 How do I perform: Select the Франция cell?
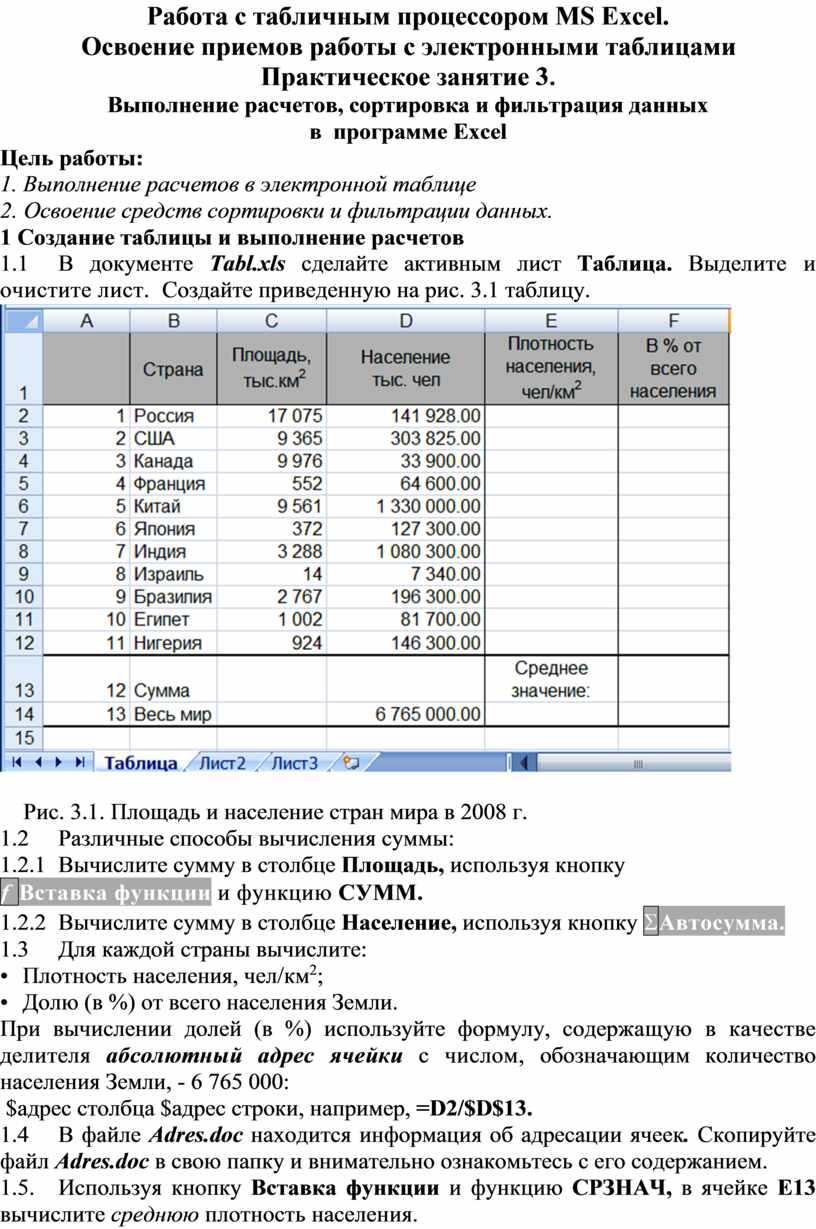[x=173, y=484]
